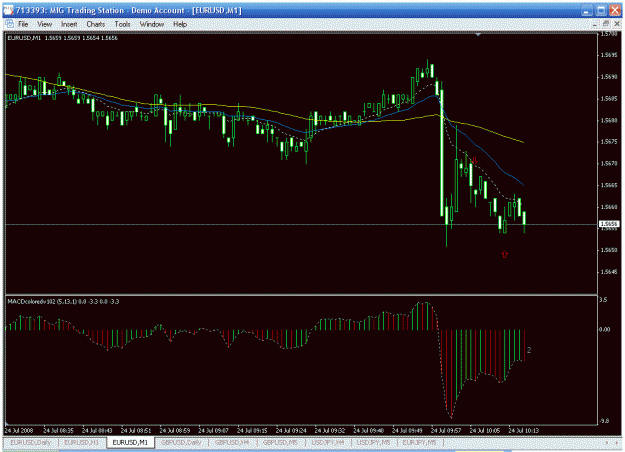Click the MACDcoloredv102 indicator label

click(63, 302)
